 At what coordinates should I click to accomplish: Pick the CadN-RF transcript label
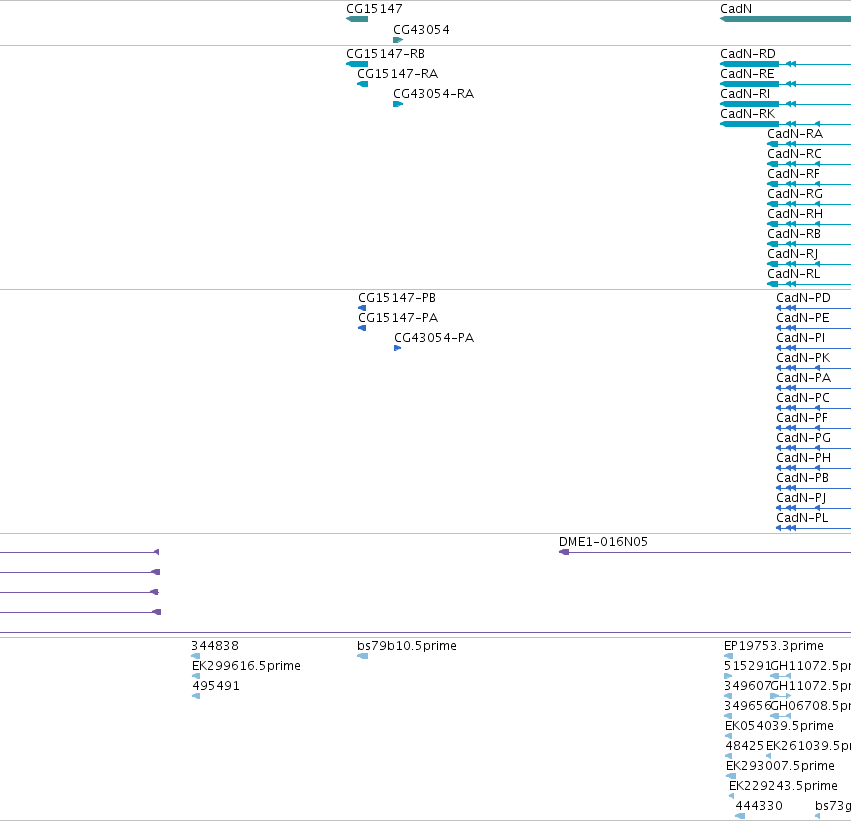click(x=793, y=174)
